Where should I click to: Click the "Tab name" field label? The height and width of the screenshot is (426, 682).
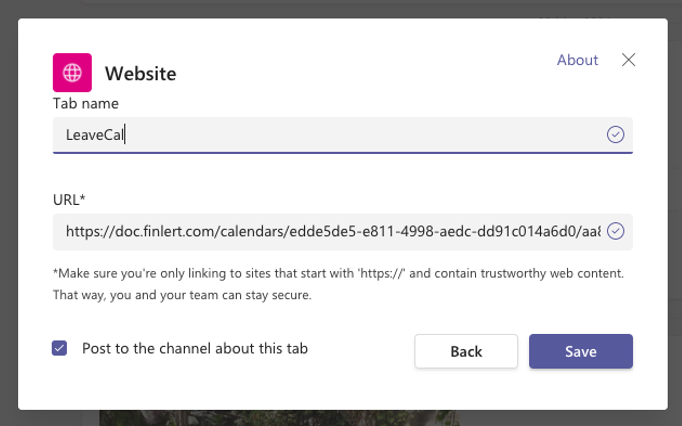(86, 103)
